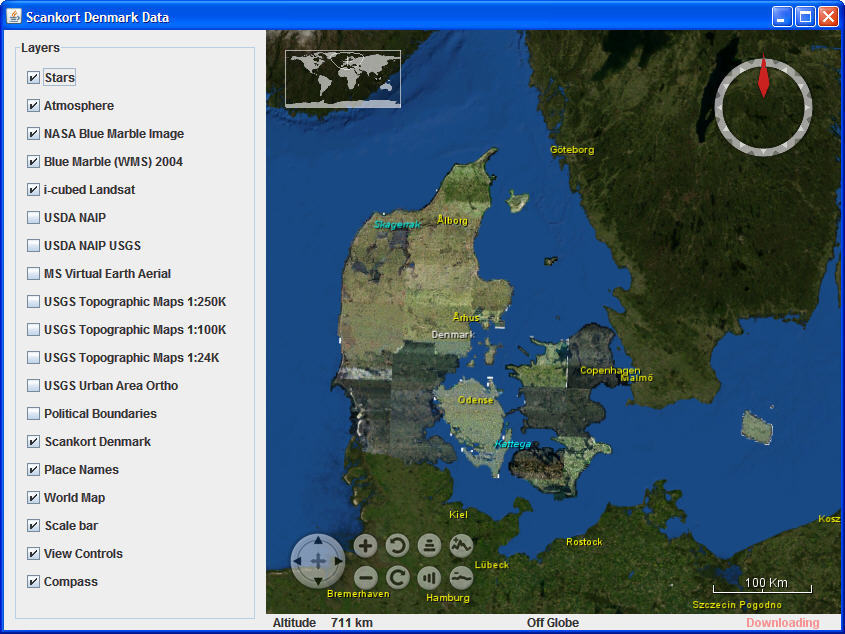Click the tilt view down control
The width and height of the screenshot is (845, 634).
(429, 578)
